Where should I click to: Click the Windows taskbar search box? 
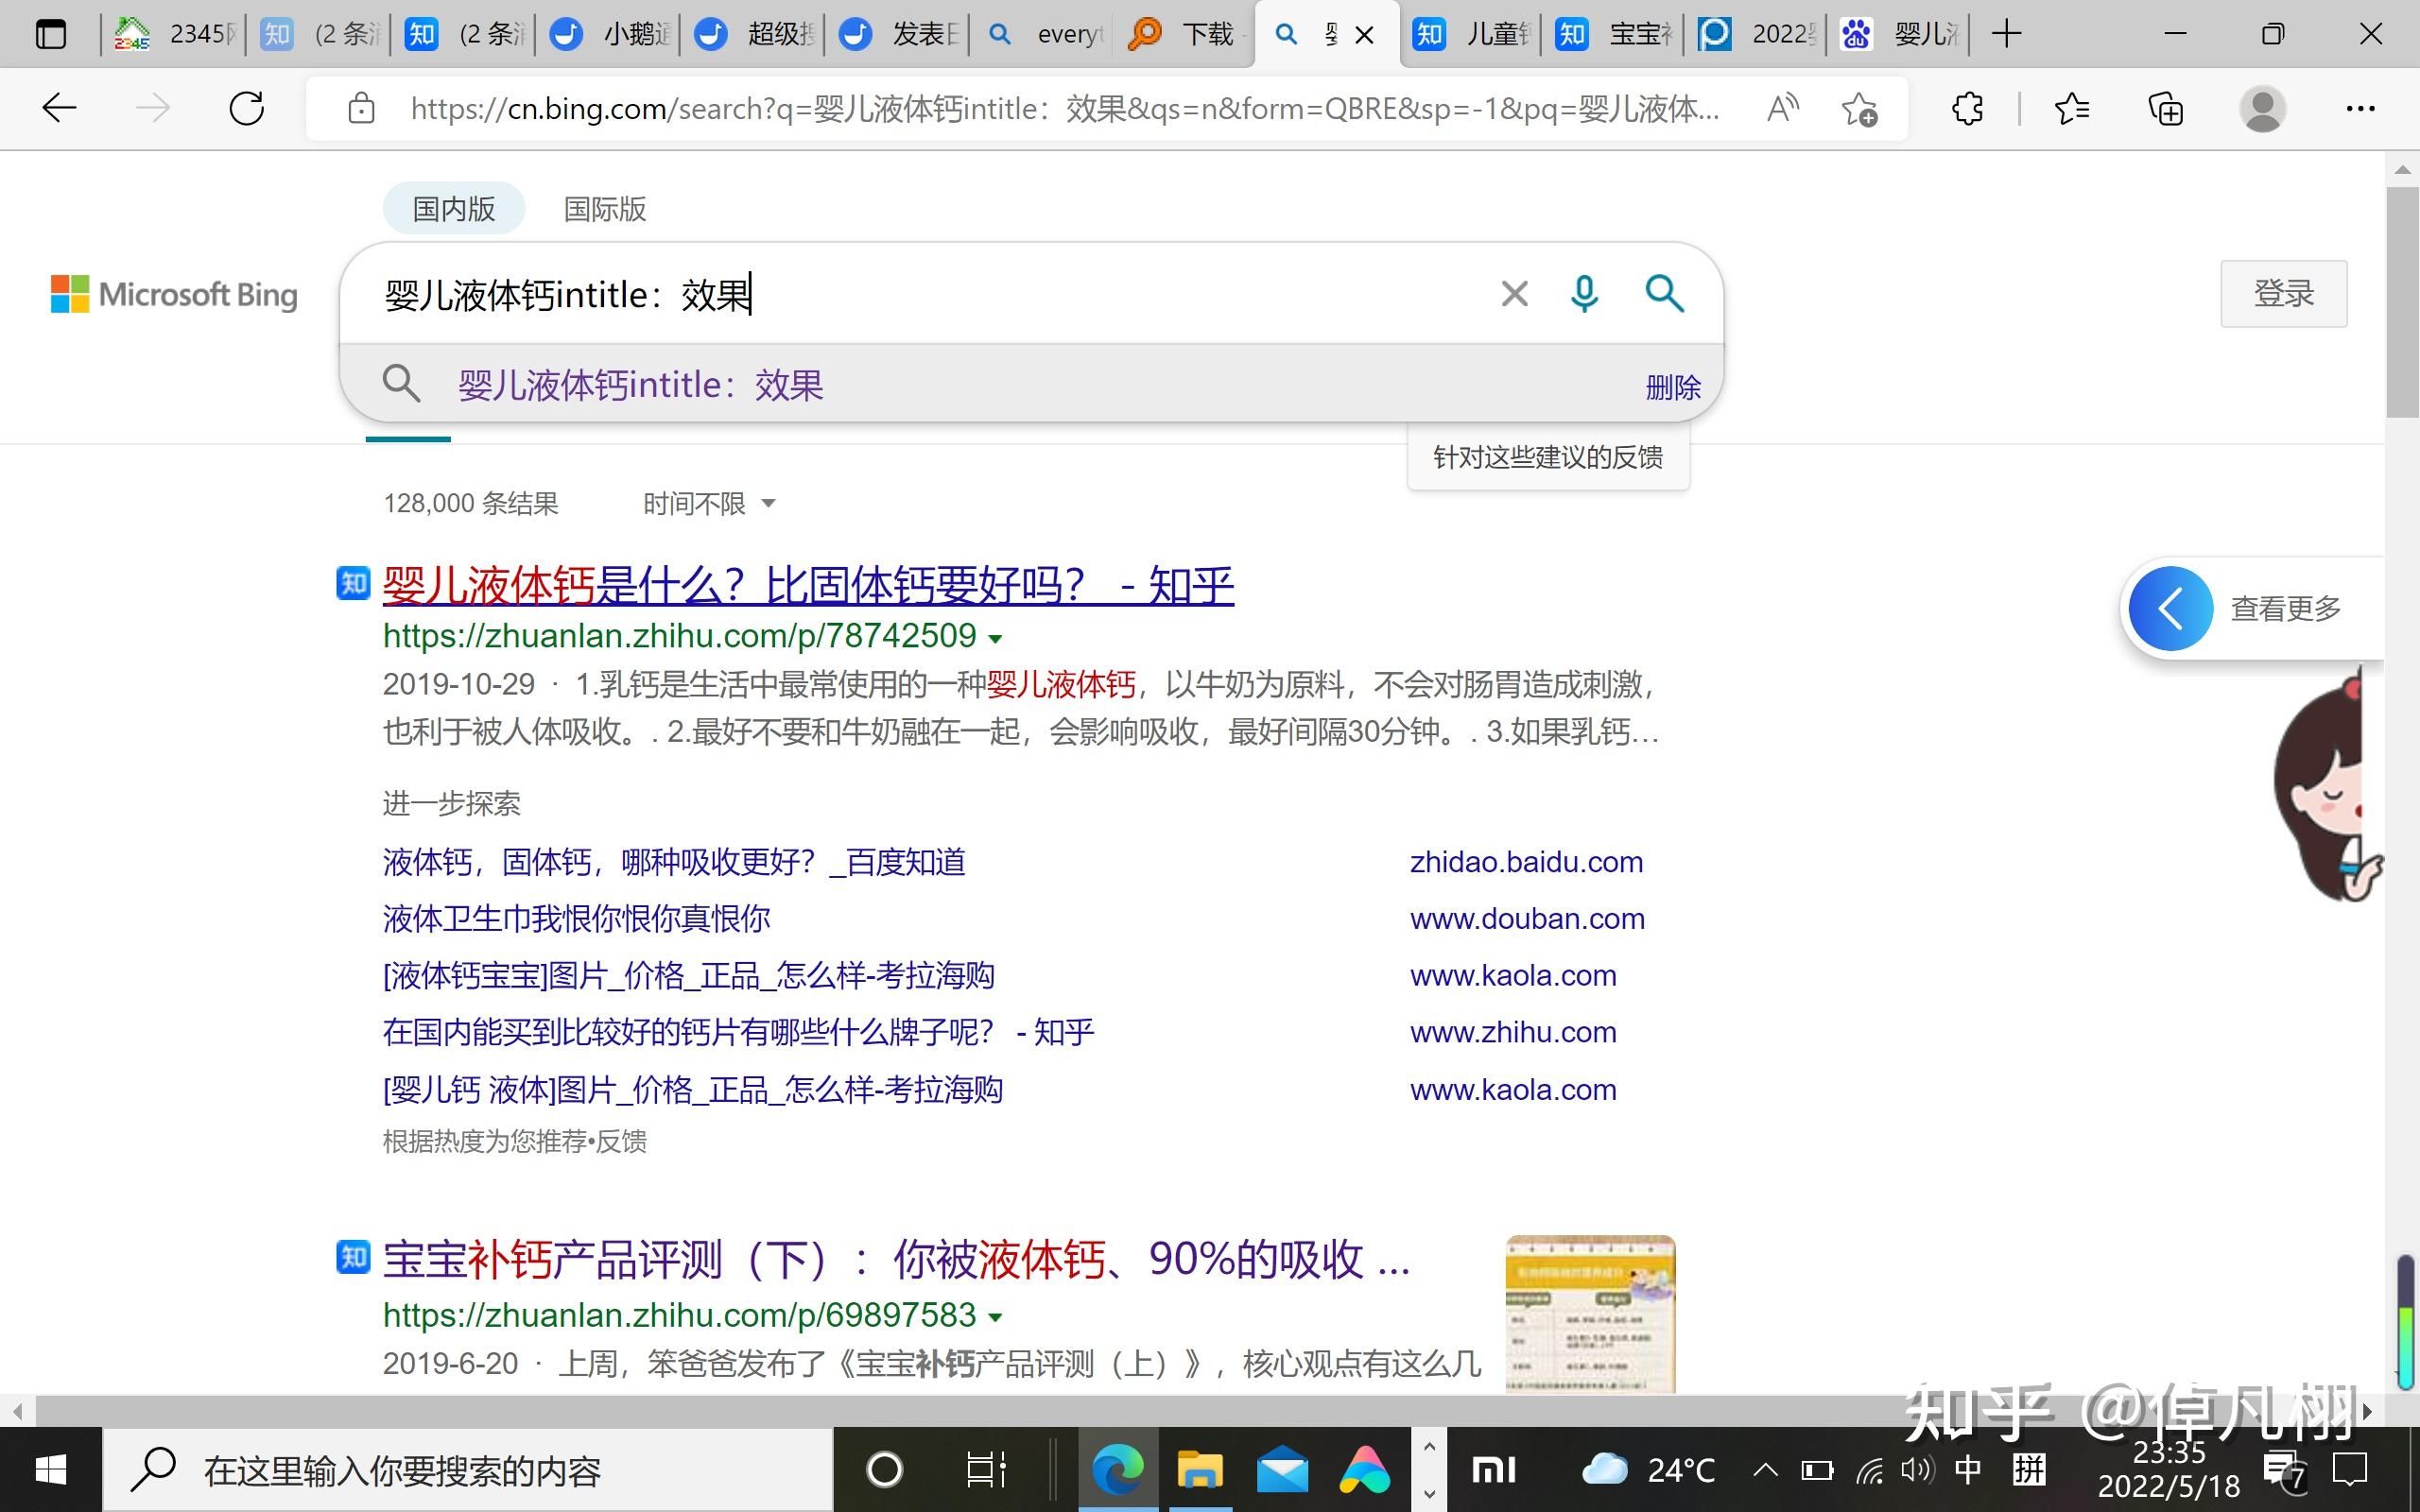tap(468, 1470)
